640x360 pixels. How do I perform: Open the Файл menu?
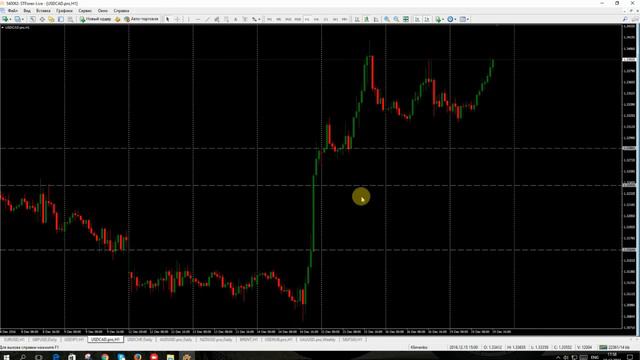pyautogui.click(x=13, y=11)
